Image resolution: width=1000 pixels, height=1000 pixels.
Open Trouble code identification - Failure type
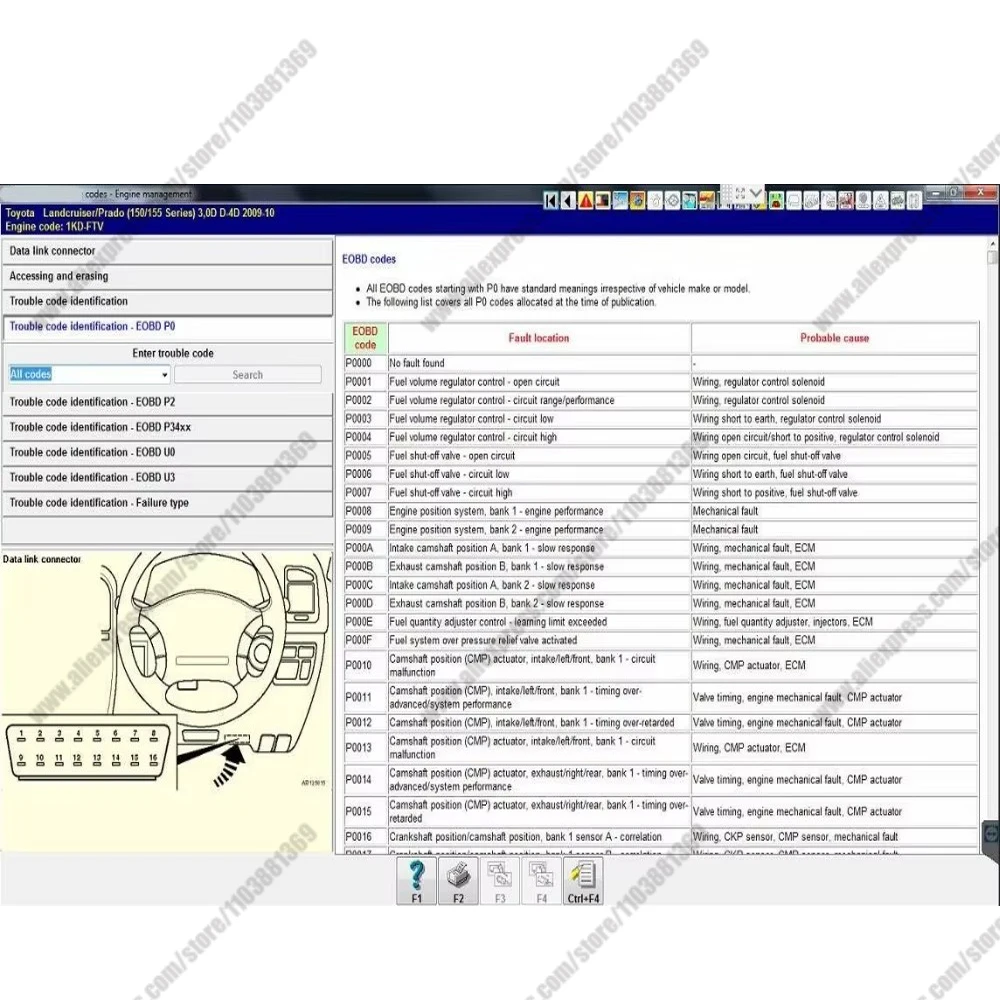(167, 503)
